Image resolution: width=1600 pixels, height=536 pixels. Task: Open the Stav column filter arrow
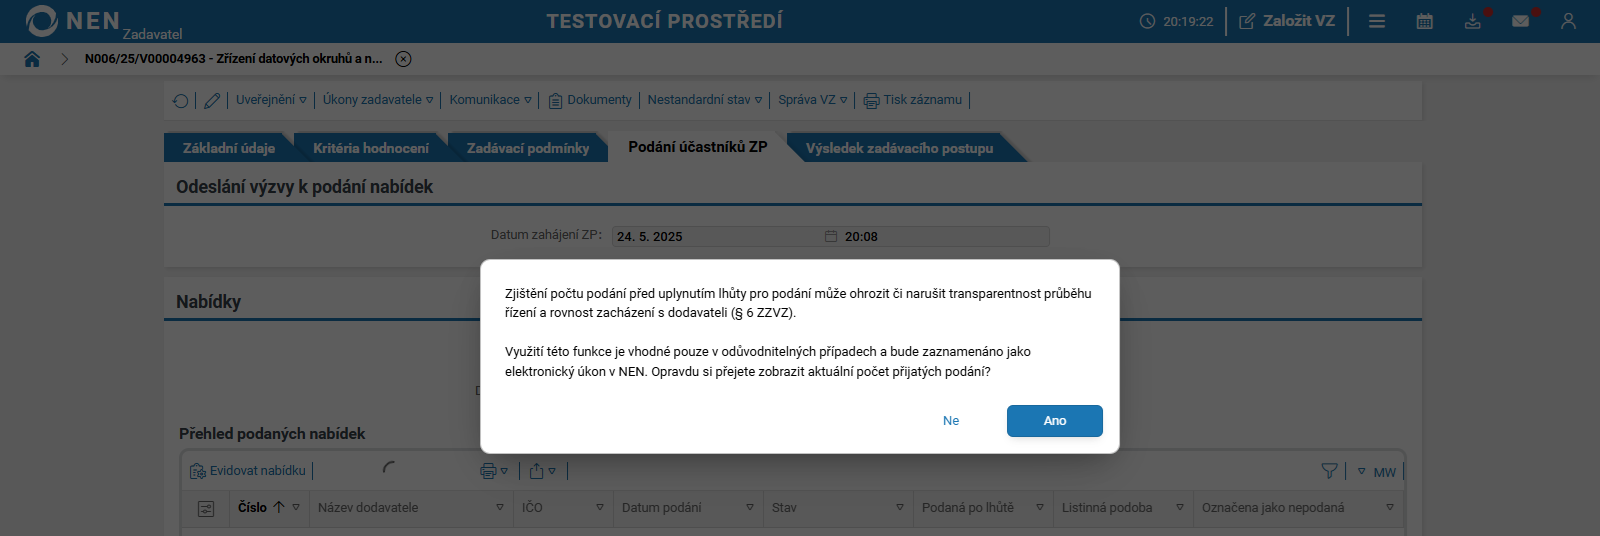900,508
